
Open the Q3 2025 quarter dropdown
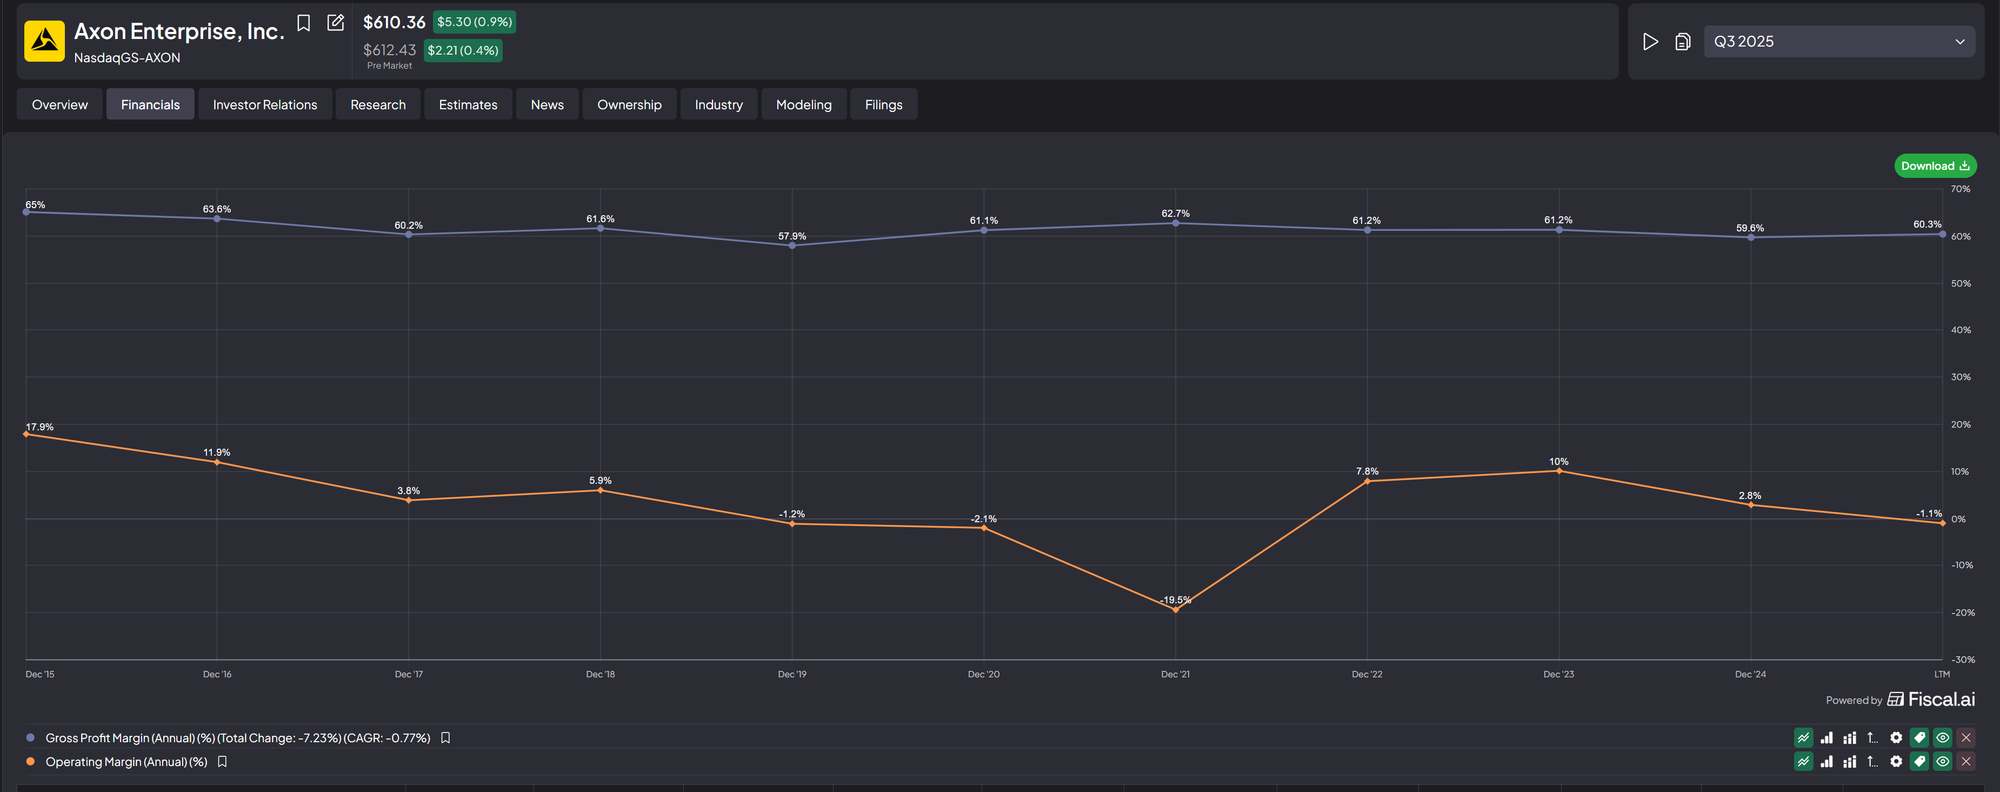click(x=1839, y=42)
